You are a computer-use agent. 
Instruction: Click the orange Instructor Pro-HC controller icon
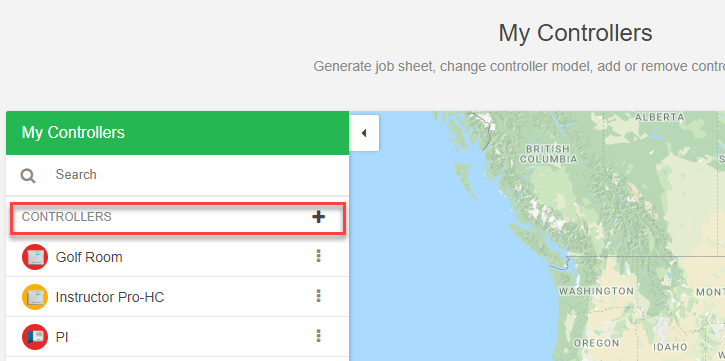pyautogui.click(x=35, y=297)
